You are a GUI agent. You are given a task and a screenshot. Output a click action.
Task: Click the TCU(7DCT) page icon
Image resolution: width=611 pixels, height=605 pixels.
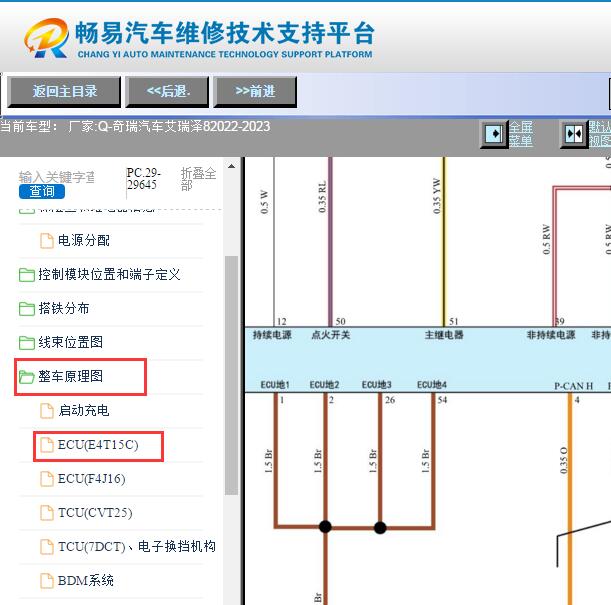point(47,547)
